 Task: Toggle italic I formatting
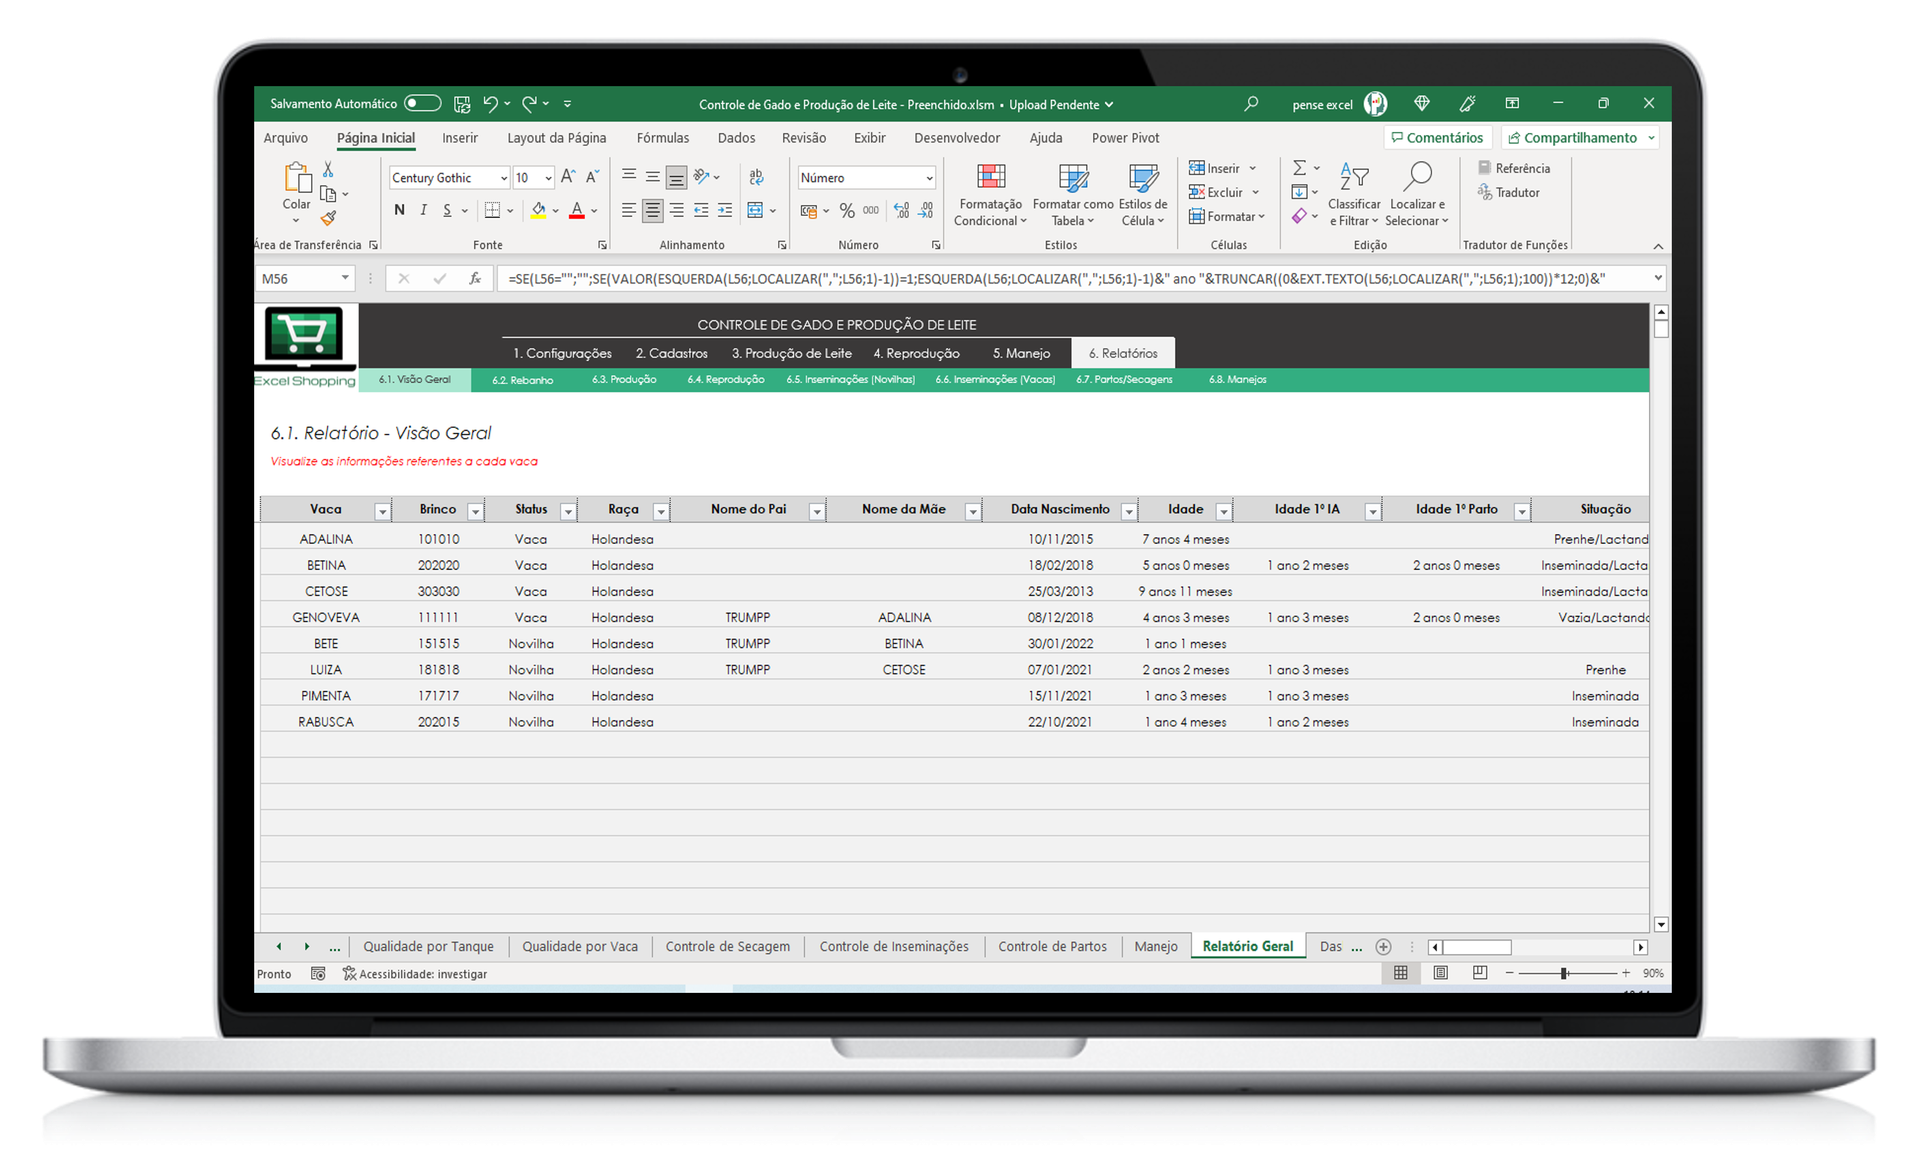[423, 210]
